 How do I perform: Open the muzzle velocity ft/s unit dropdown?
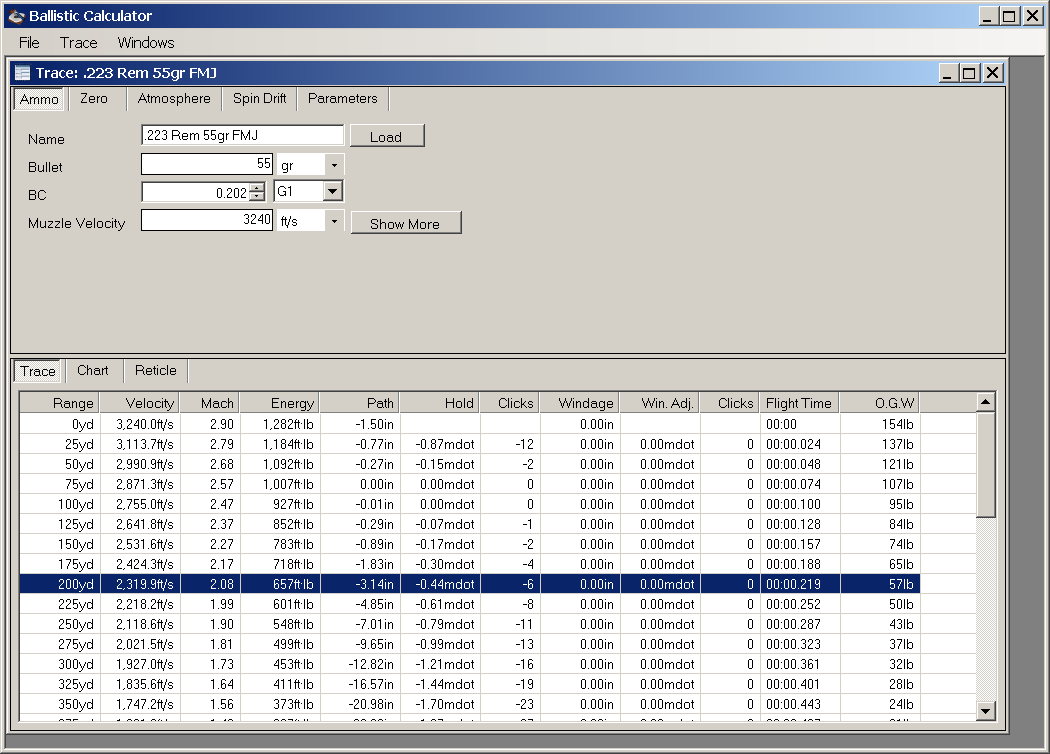point(334,221)
